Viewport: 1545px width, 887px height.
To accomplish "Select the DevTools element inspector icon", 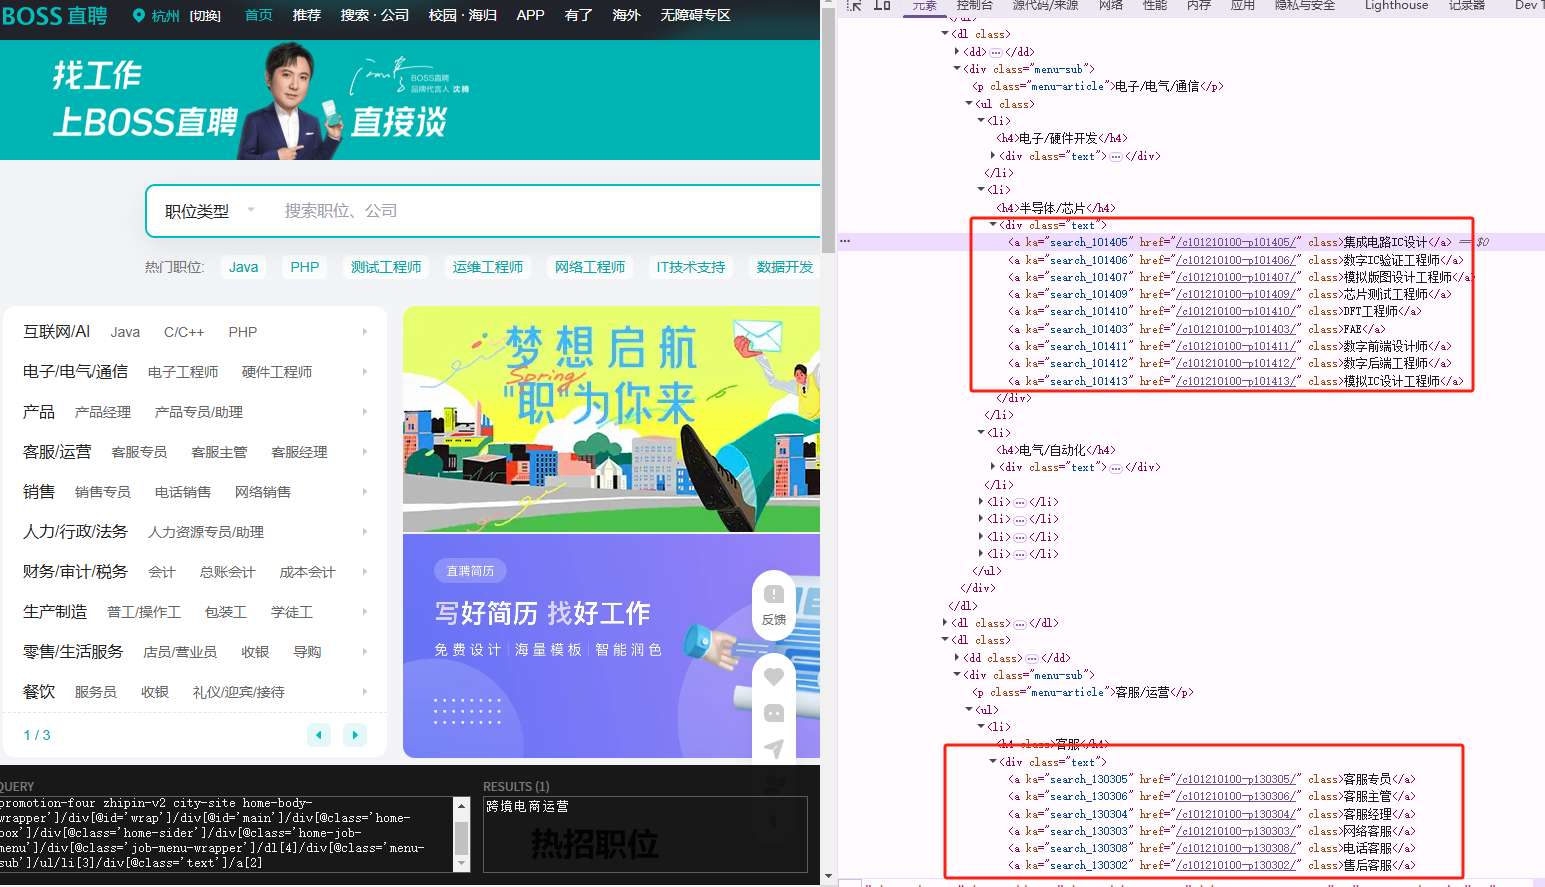I will 854,5.
